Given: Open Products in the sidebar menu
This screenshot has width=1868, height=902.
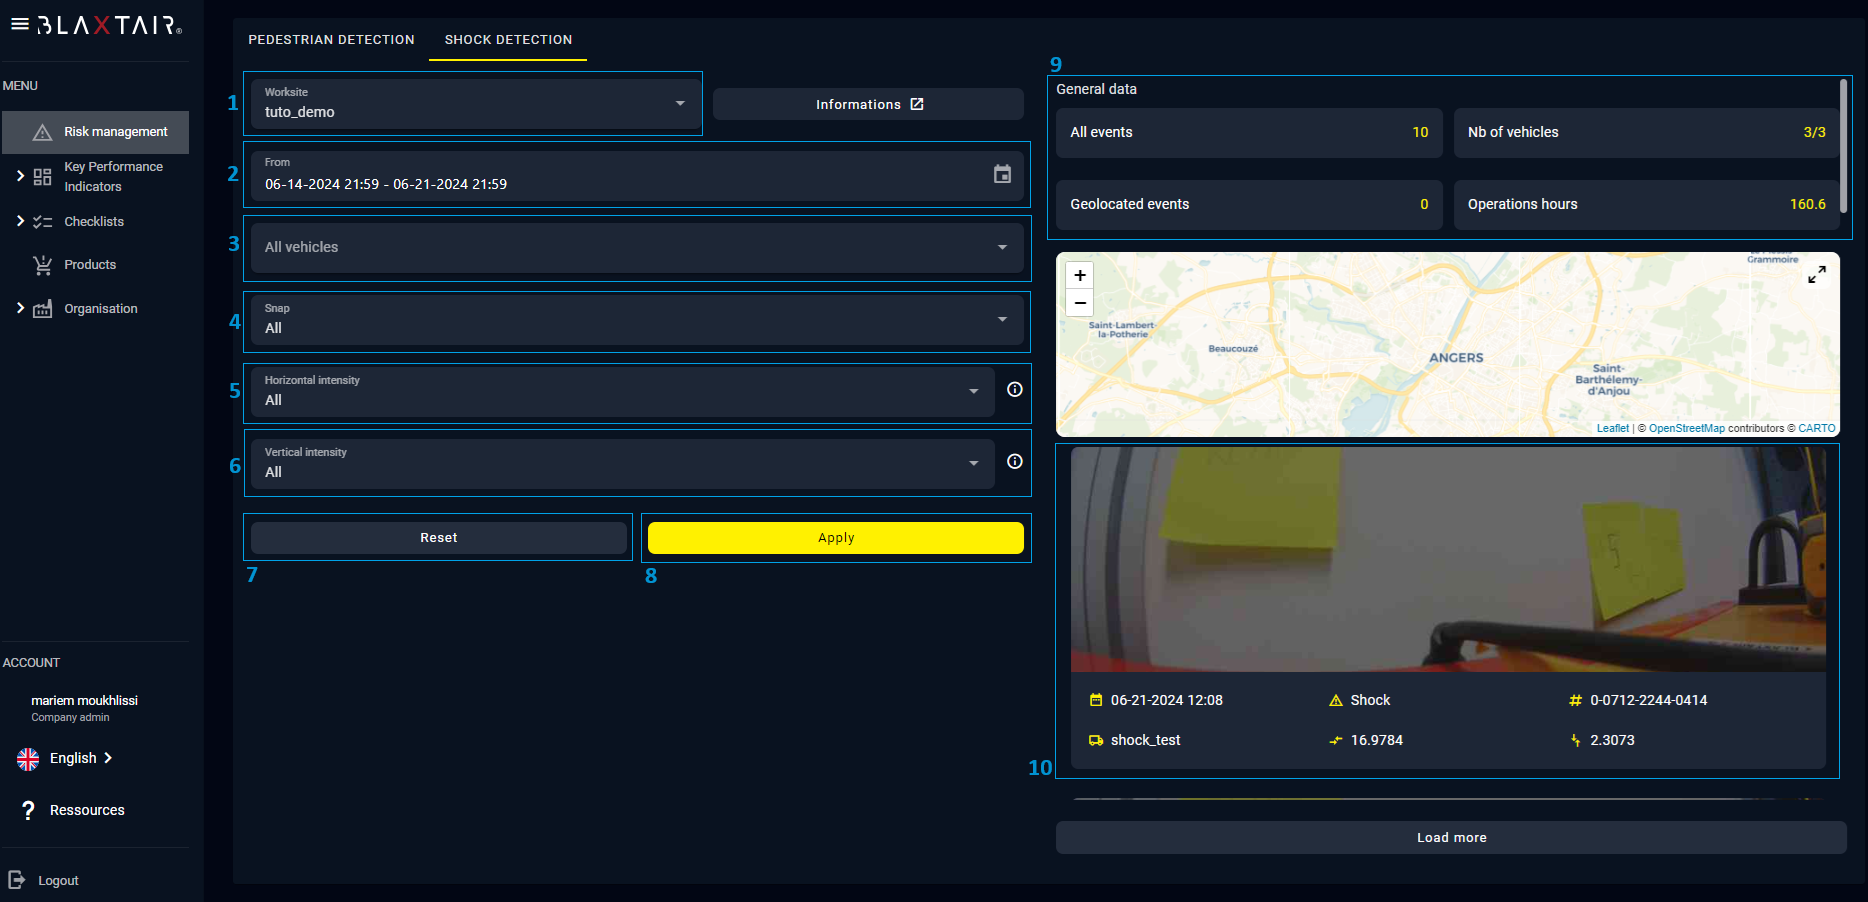Looking at the screenshot, I should pos(90,265).
